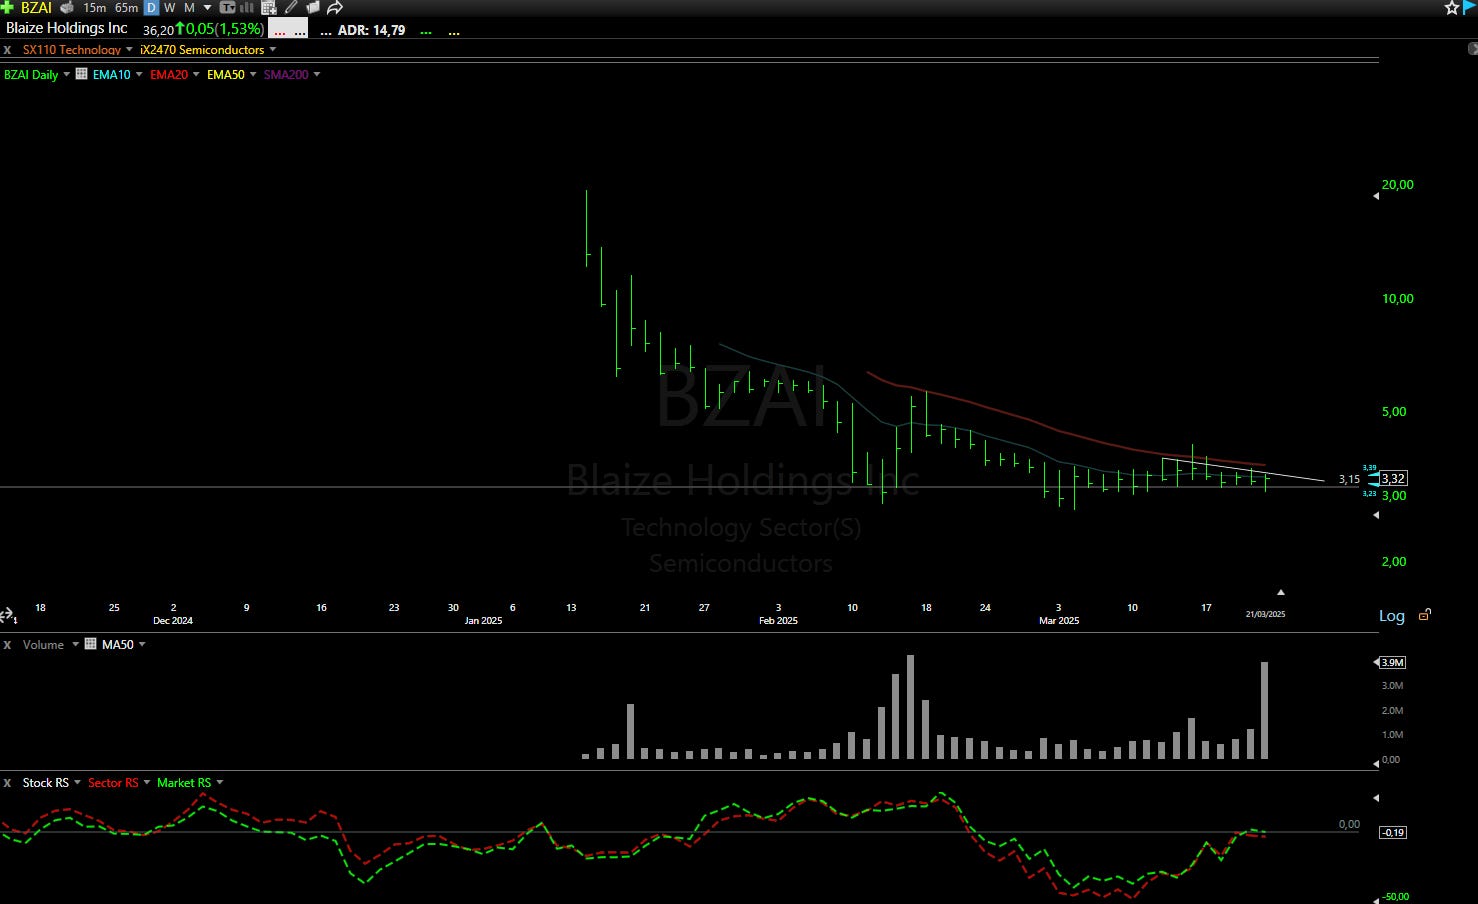Click the 3.9M volume value label
This screenshot has height=904, width=1478.
point(1393,662)
